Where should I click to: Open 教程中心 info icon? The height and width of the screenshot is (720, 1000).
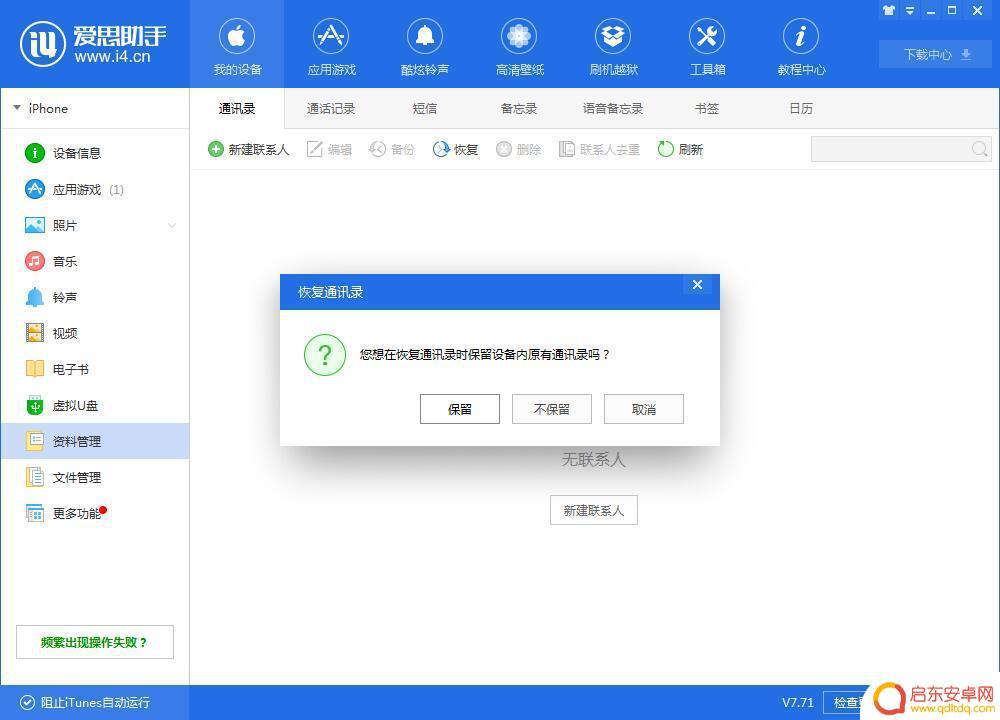tap(801, 36)
